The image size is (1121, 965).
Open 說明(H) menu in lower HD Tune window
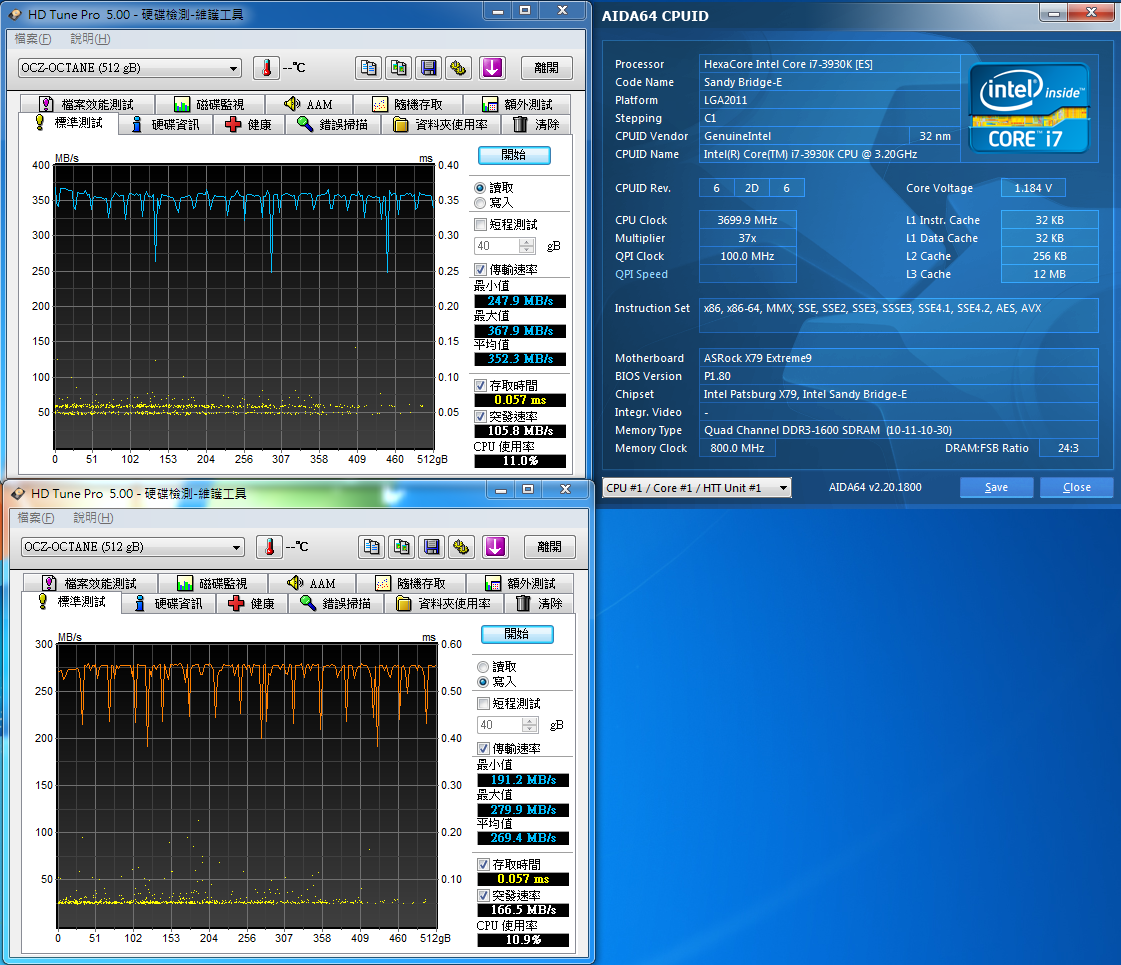click(93, 518)
